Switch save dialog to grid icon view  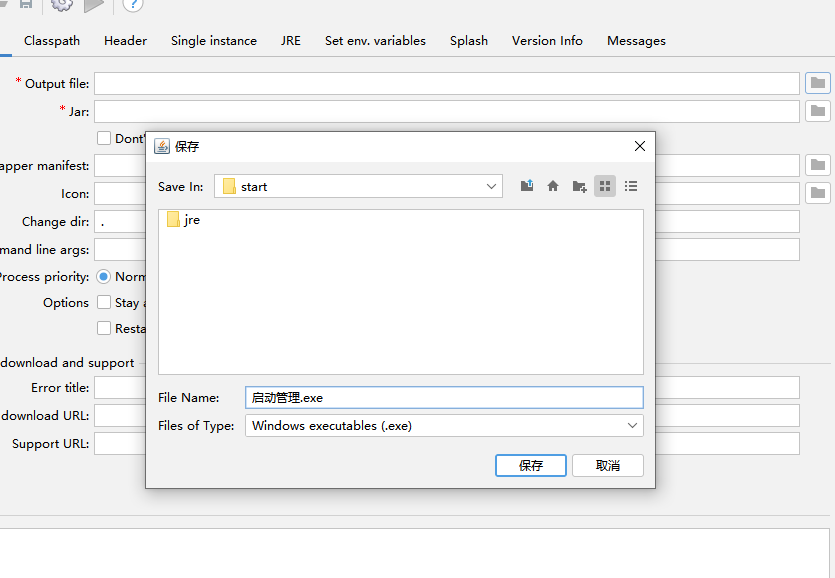(605, 186)
